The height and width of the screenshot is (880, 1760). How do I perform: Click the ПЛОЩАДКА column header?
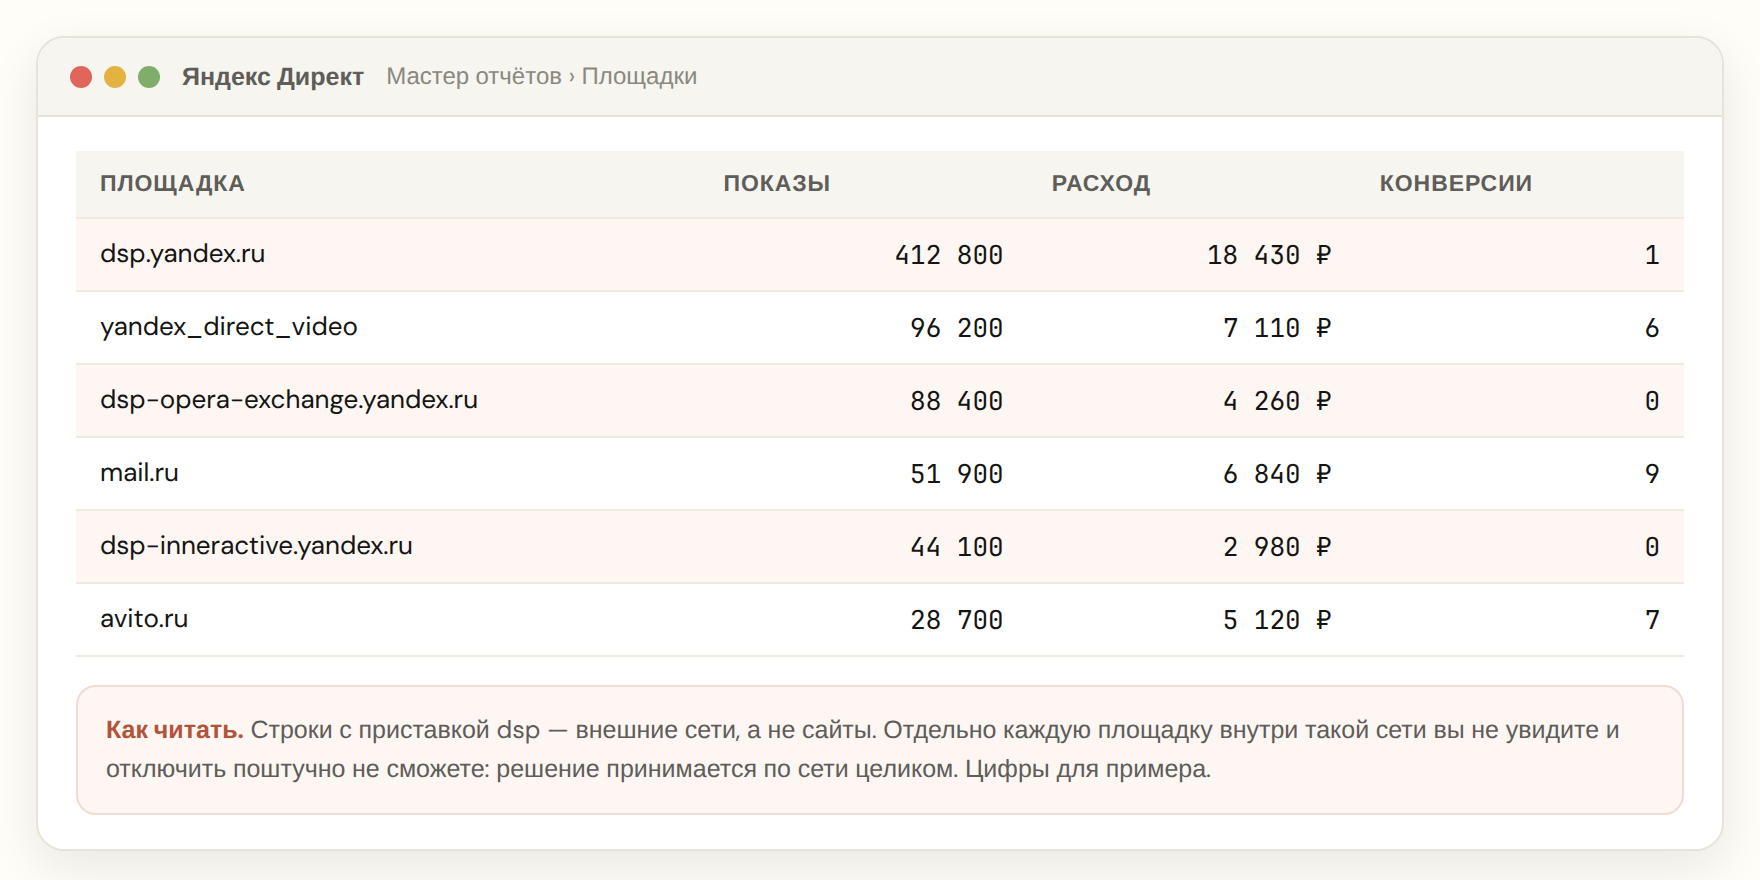pos(172,184)
